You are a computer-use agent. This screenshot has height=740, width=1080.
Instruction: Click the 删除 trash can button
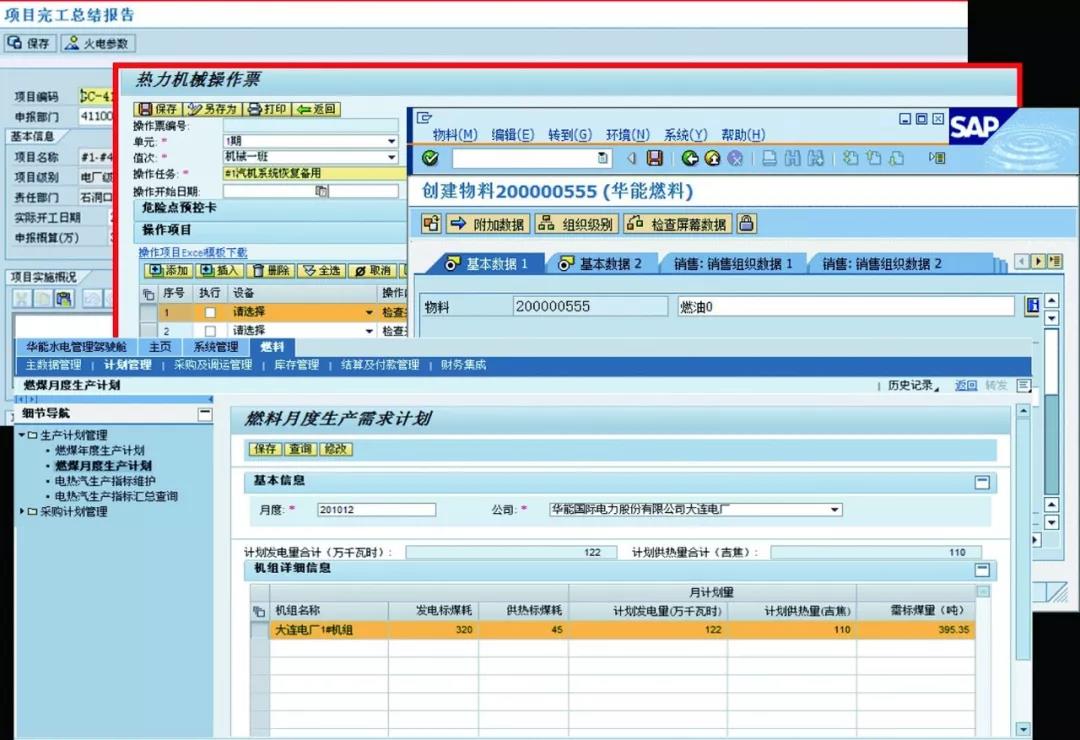(x=270, y=271)
